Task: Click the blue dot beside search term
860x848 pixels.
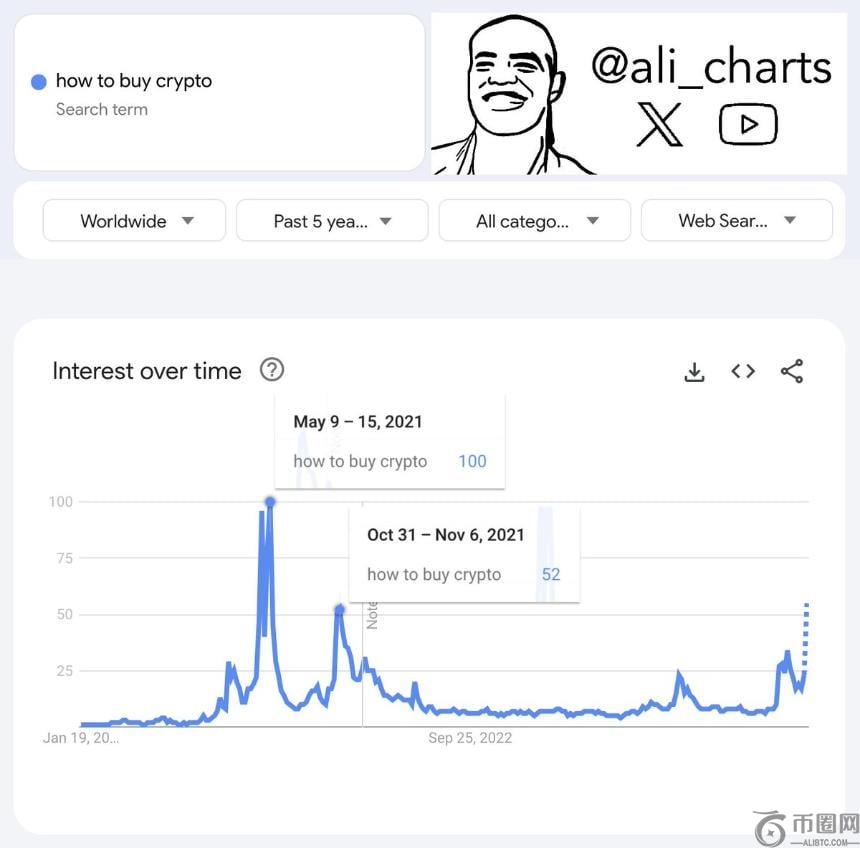Action: (39, 82)
